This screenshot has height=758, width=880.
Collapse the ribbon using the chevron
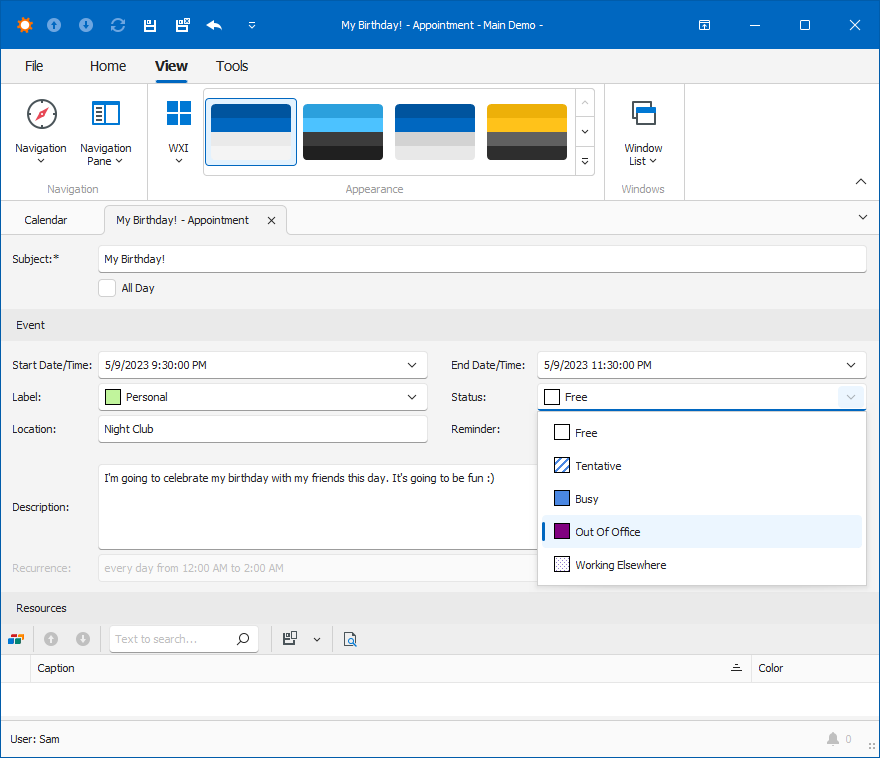861,181
